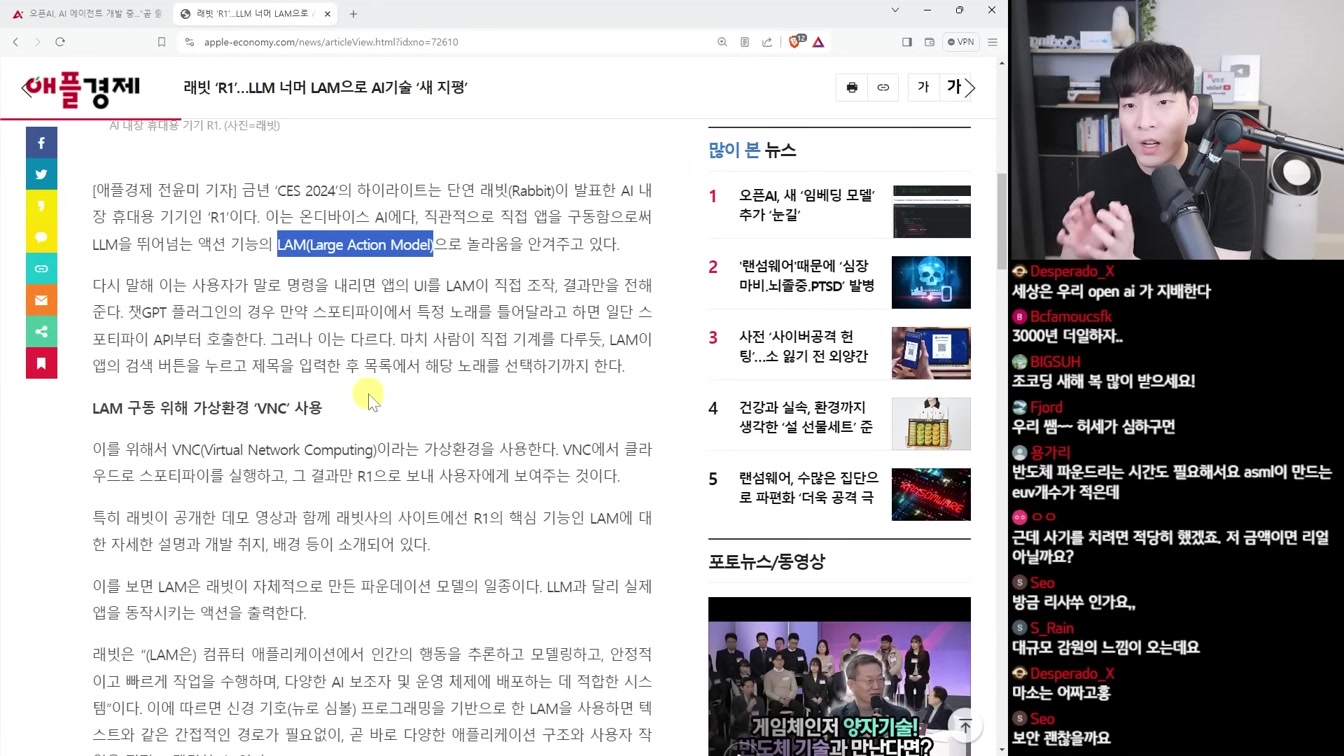Click gift set thumbnail image

(x=931, y=424)
